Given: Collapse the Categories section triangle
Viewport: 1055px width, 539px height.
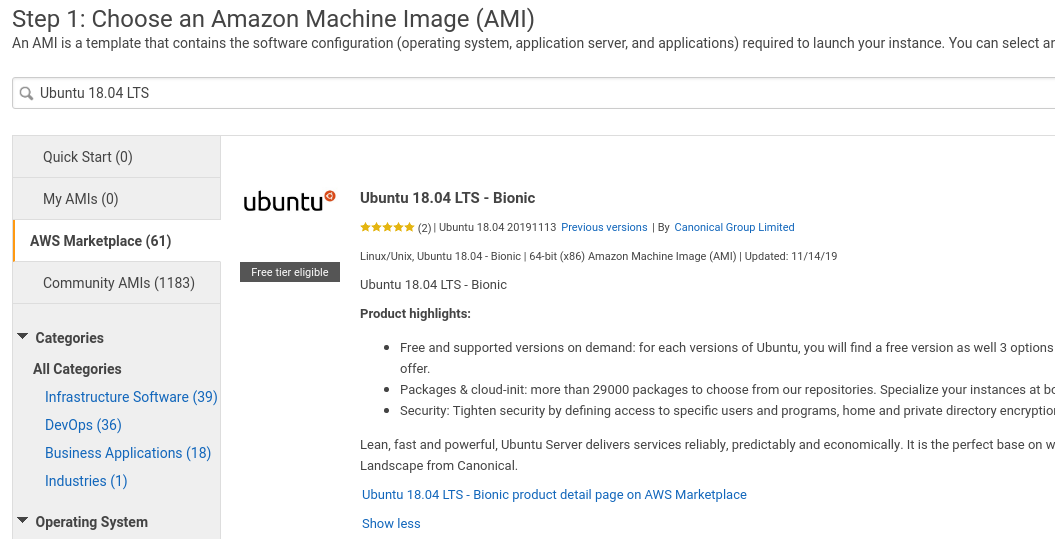Looking at the screenshot, I should point(23,336).
